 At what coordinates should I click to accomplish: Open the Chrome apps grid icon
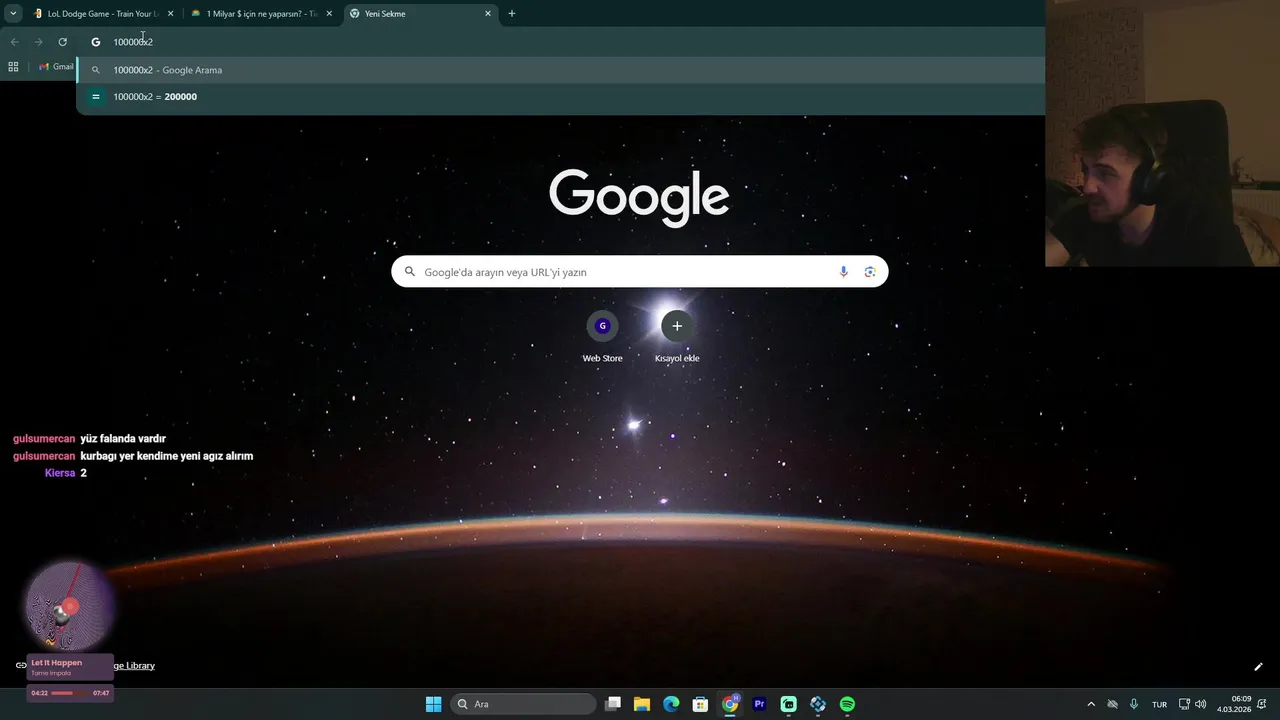click(x=13, y=67)
